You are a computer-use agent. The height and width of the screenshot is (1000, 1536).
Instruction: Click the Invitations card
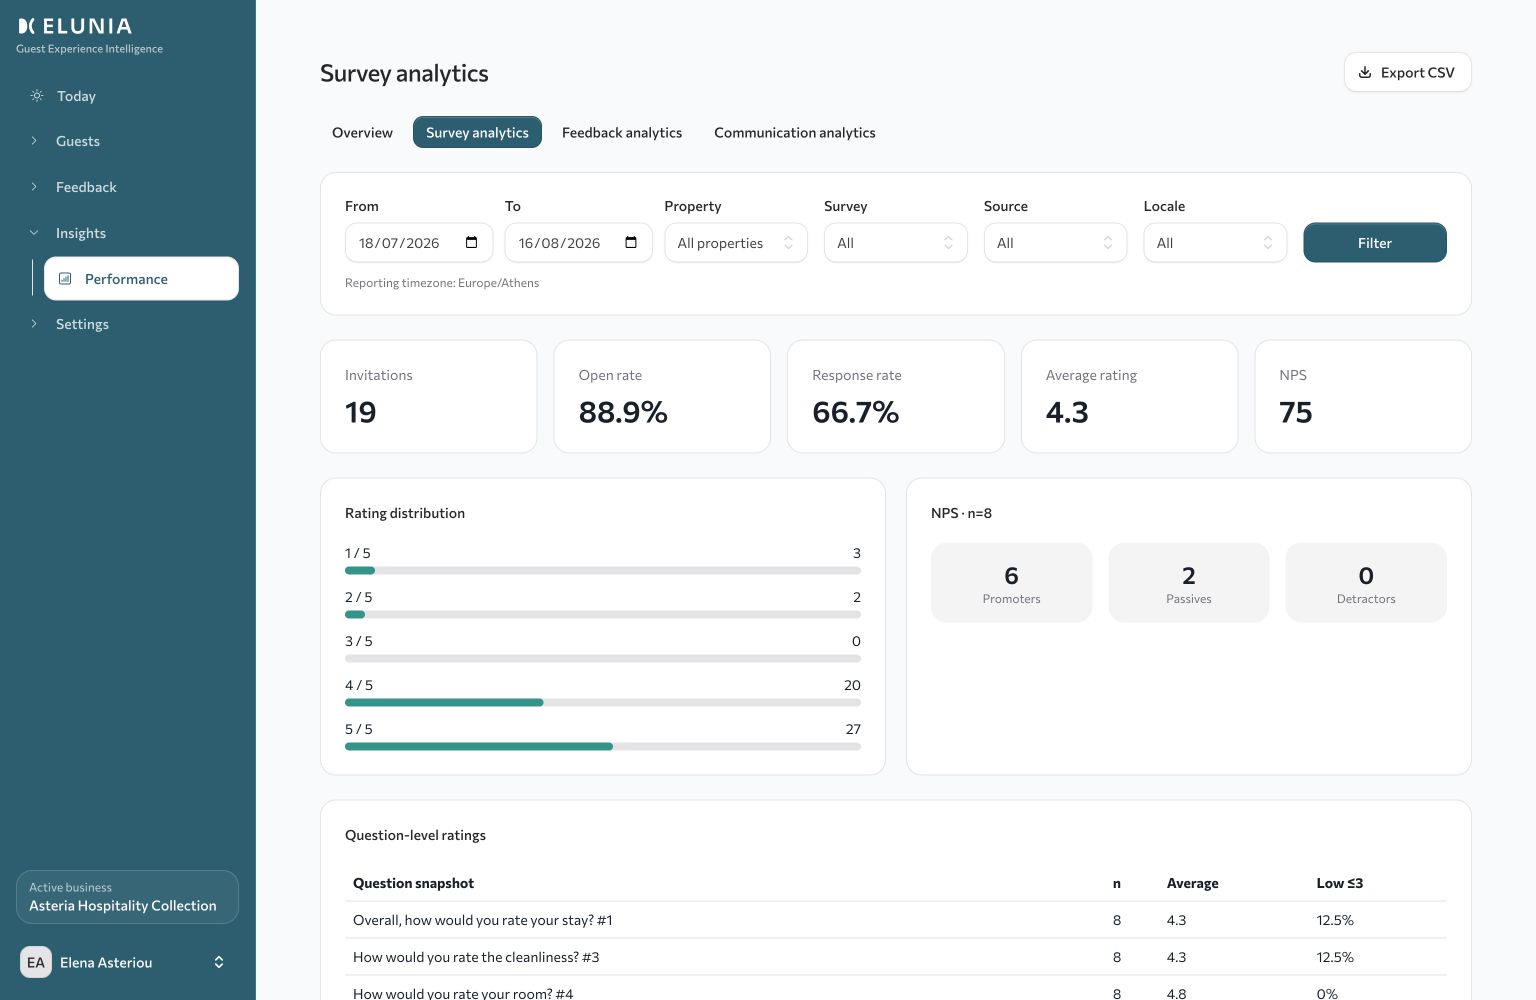(429, 396)
